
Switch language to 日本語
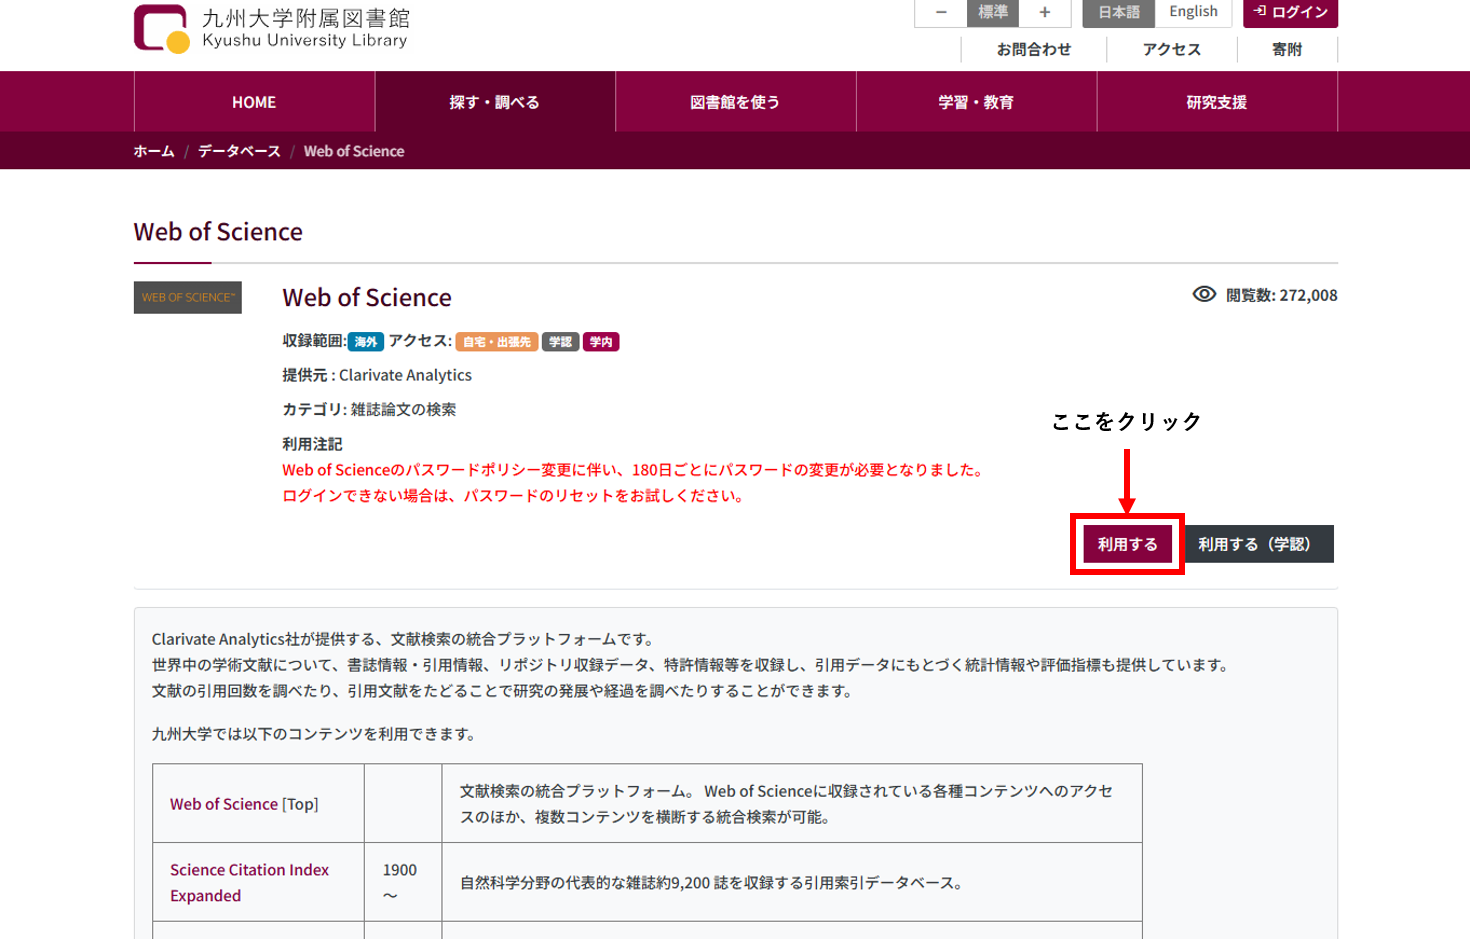tap(1117, 12)
